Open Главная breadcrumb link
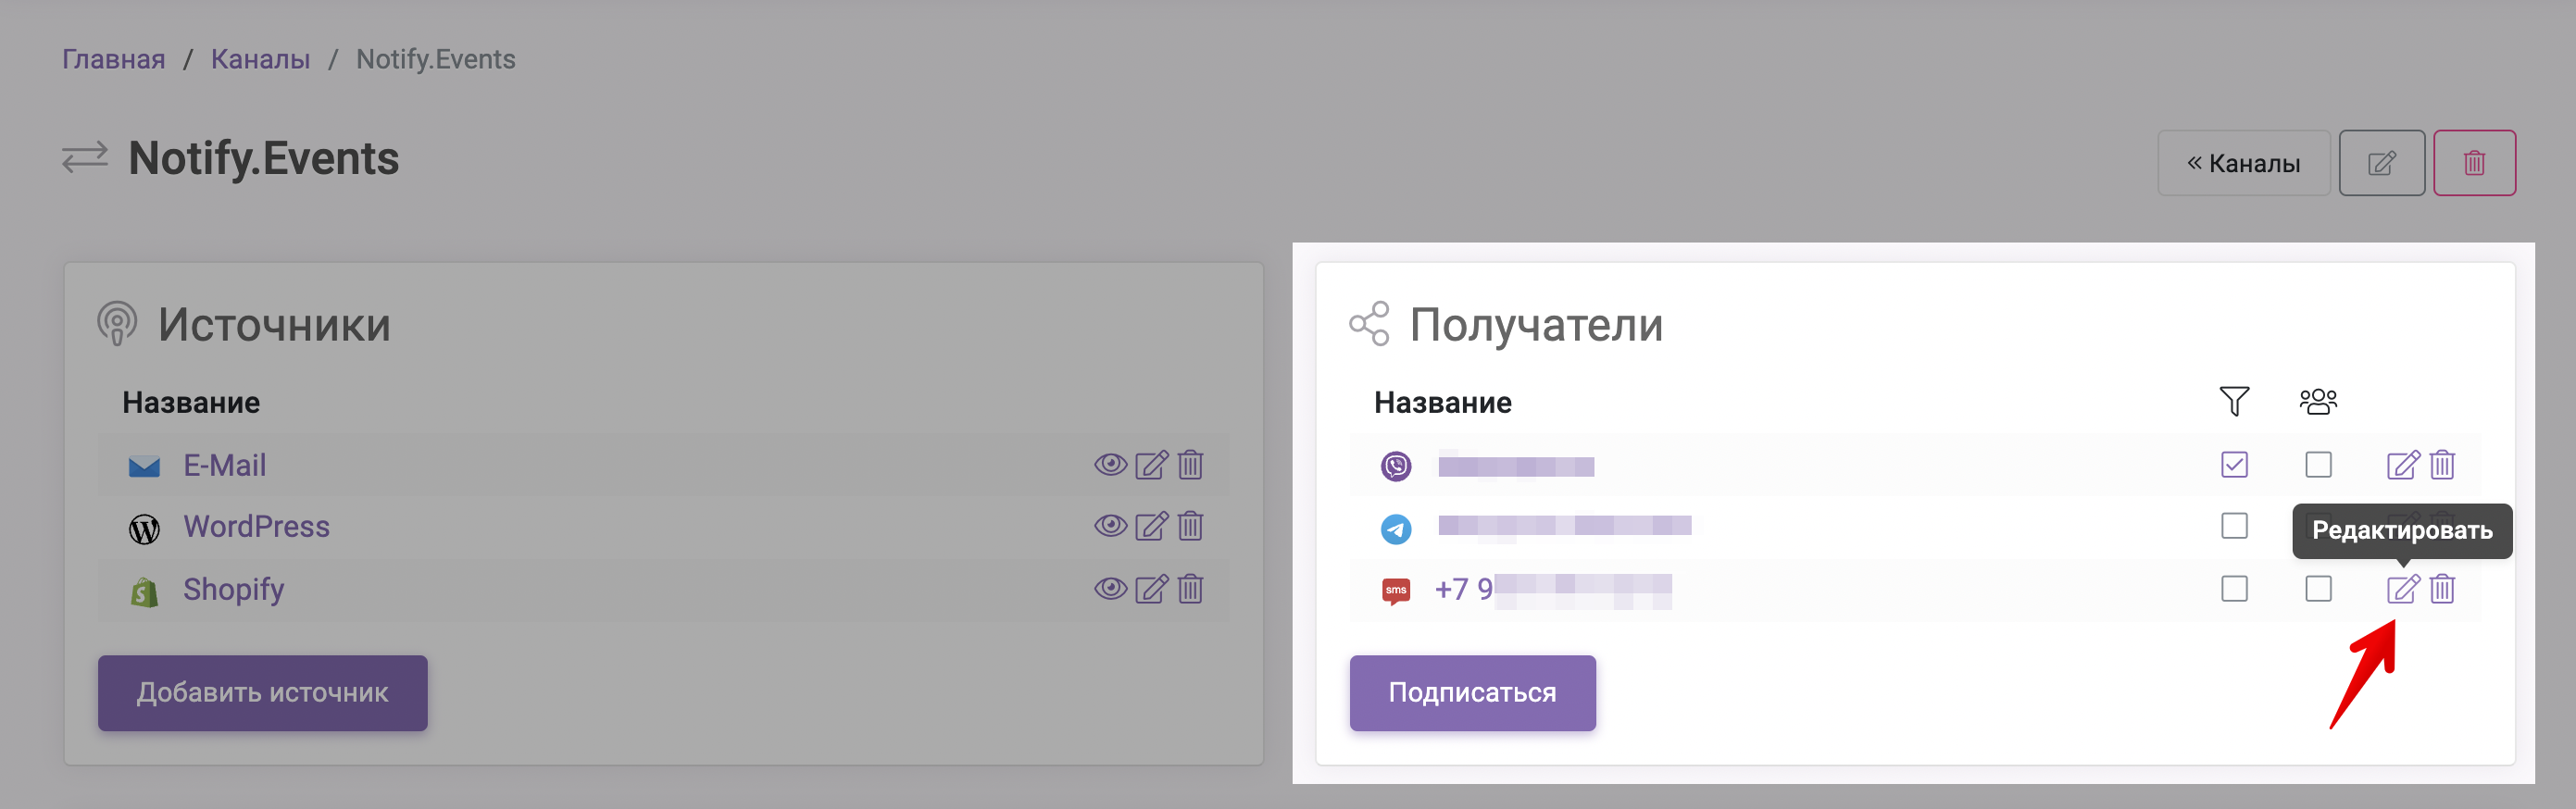This screenshot has height=809, width=2576. pyautogui.click(x=113, y=59)
